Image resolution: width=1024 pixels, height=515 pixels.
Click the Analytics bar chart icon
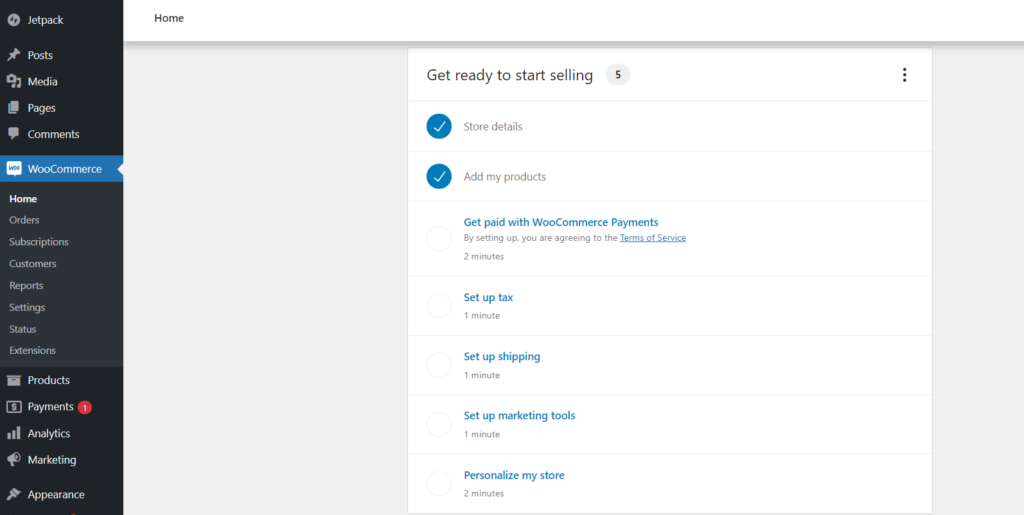[x=14, y=433]
